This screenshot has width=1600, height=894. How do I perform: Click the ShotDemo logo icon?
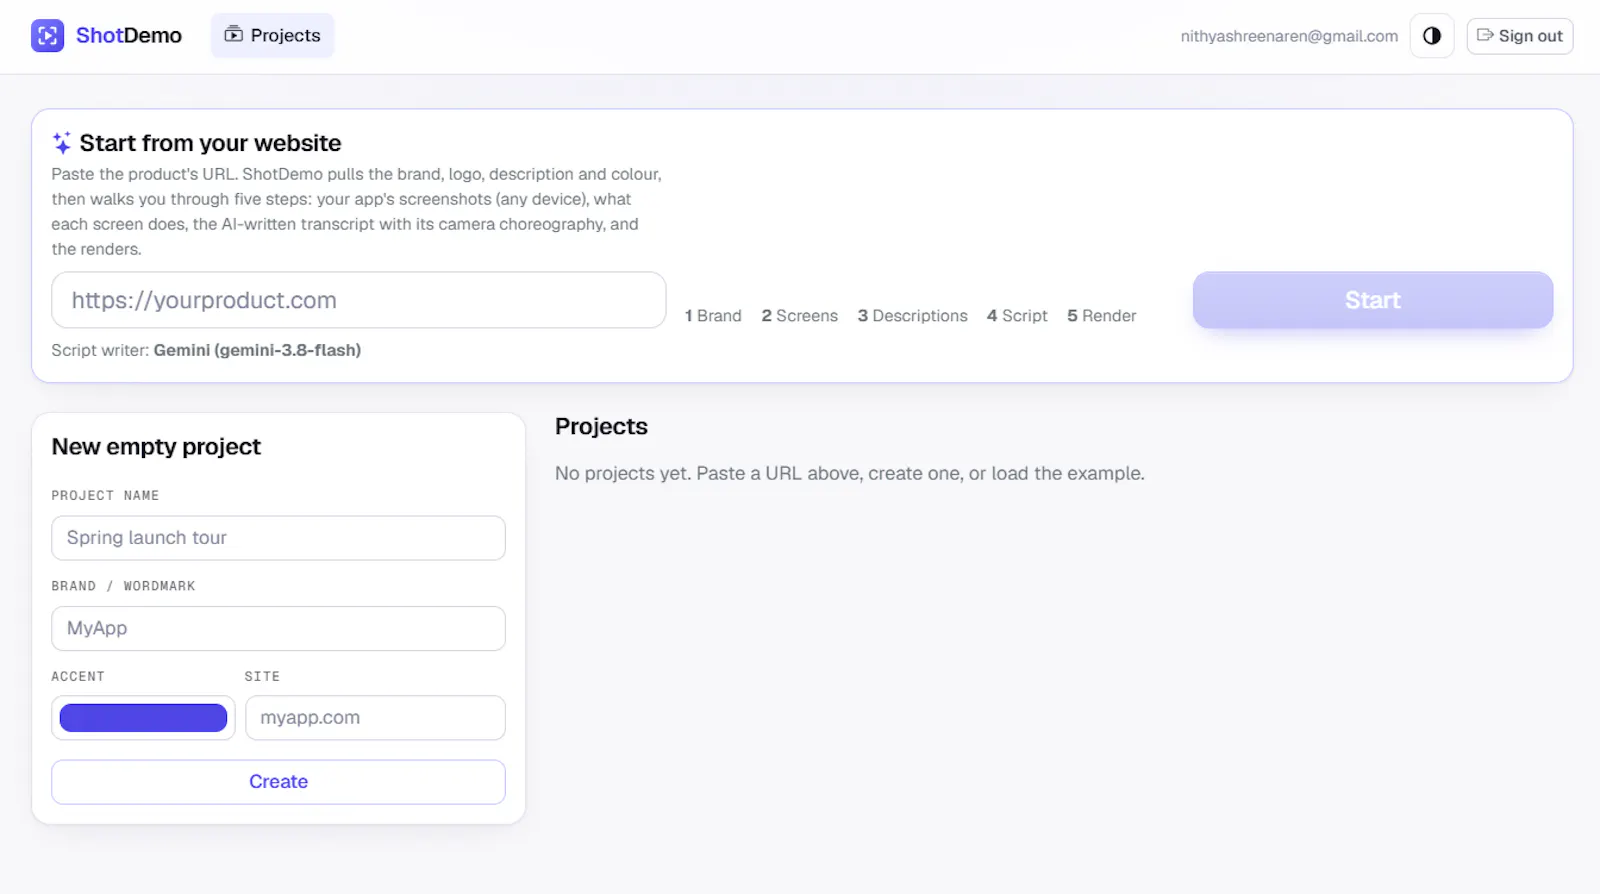pyautogui.click(x=47, y=36)
